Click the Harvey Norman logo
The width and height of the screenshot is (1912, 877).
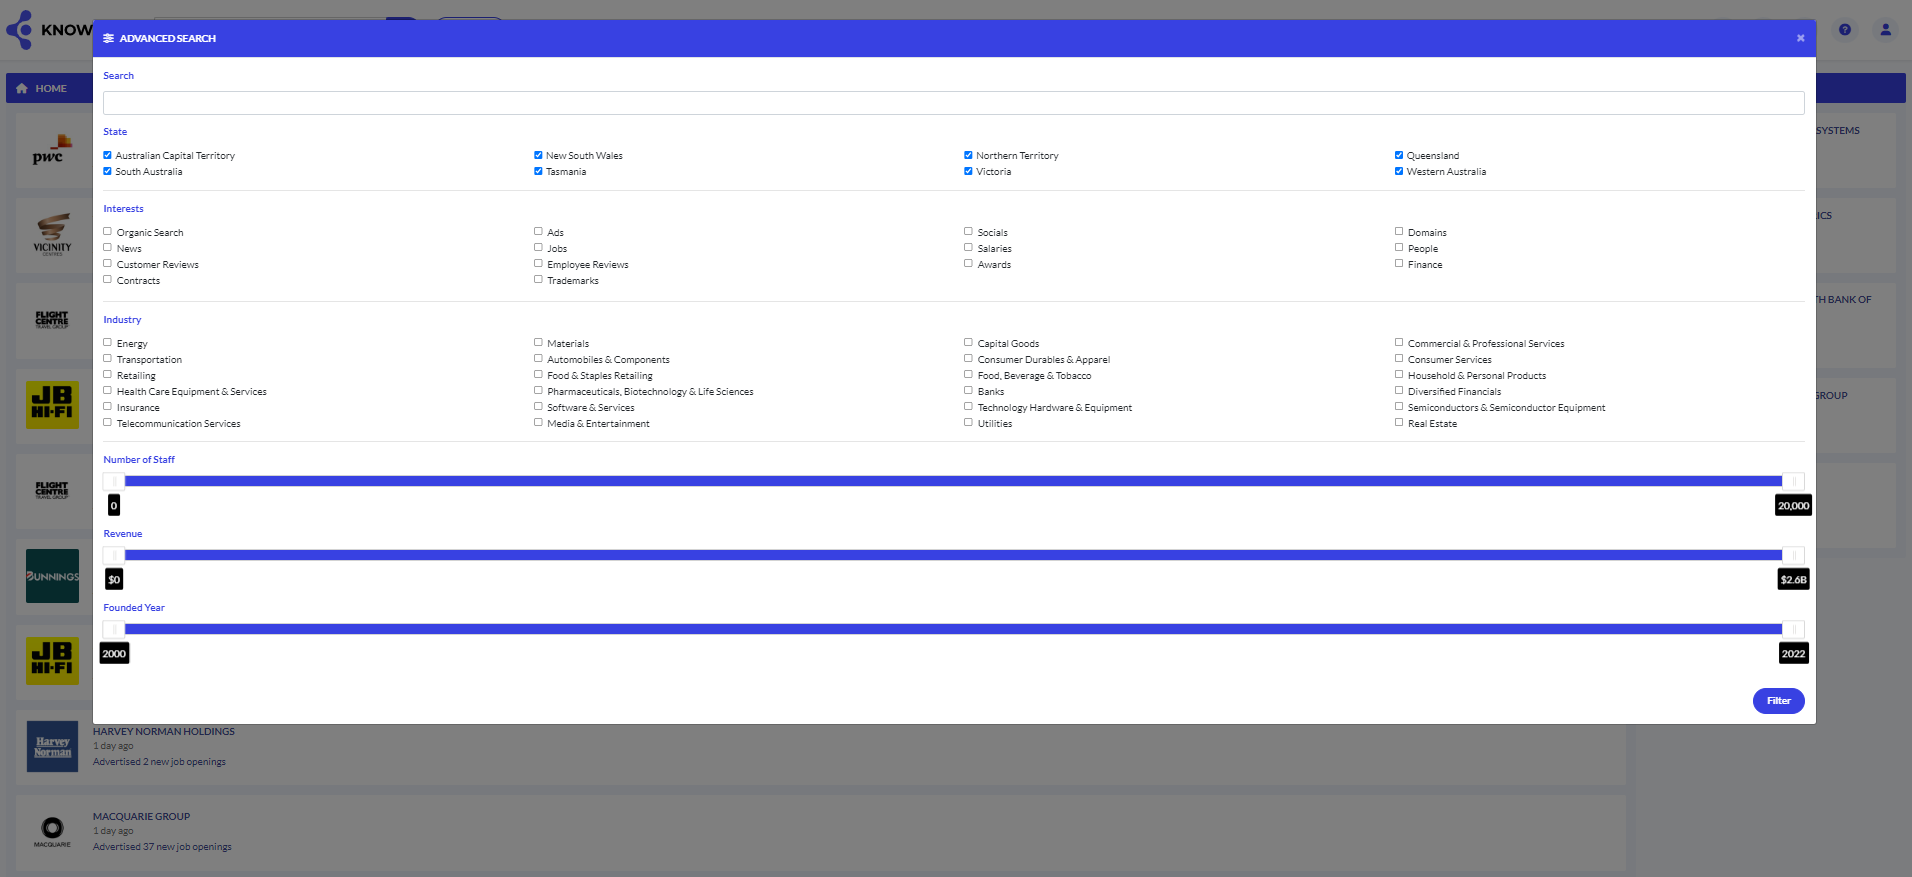click(x=52, y=747)
